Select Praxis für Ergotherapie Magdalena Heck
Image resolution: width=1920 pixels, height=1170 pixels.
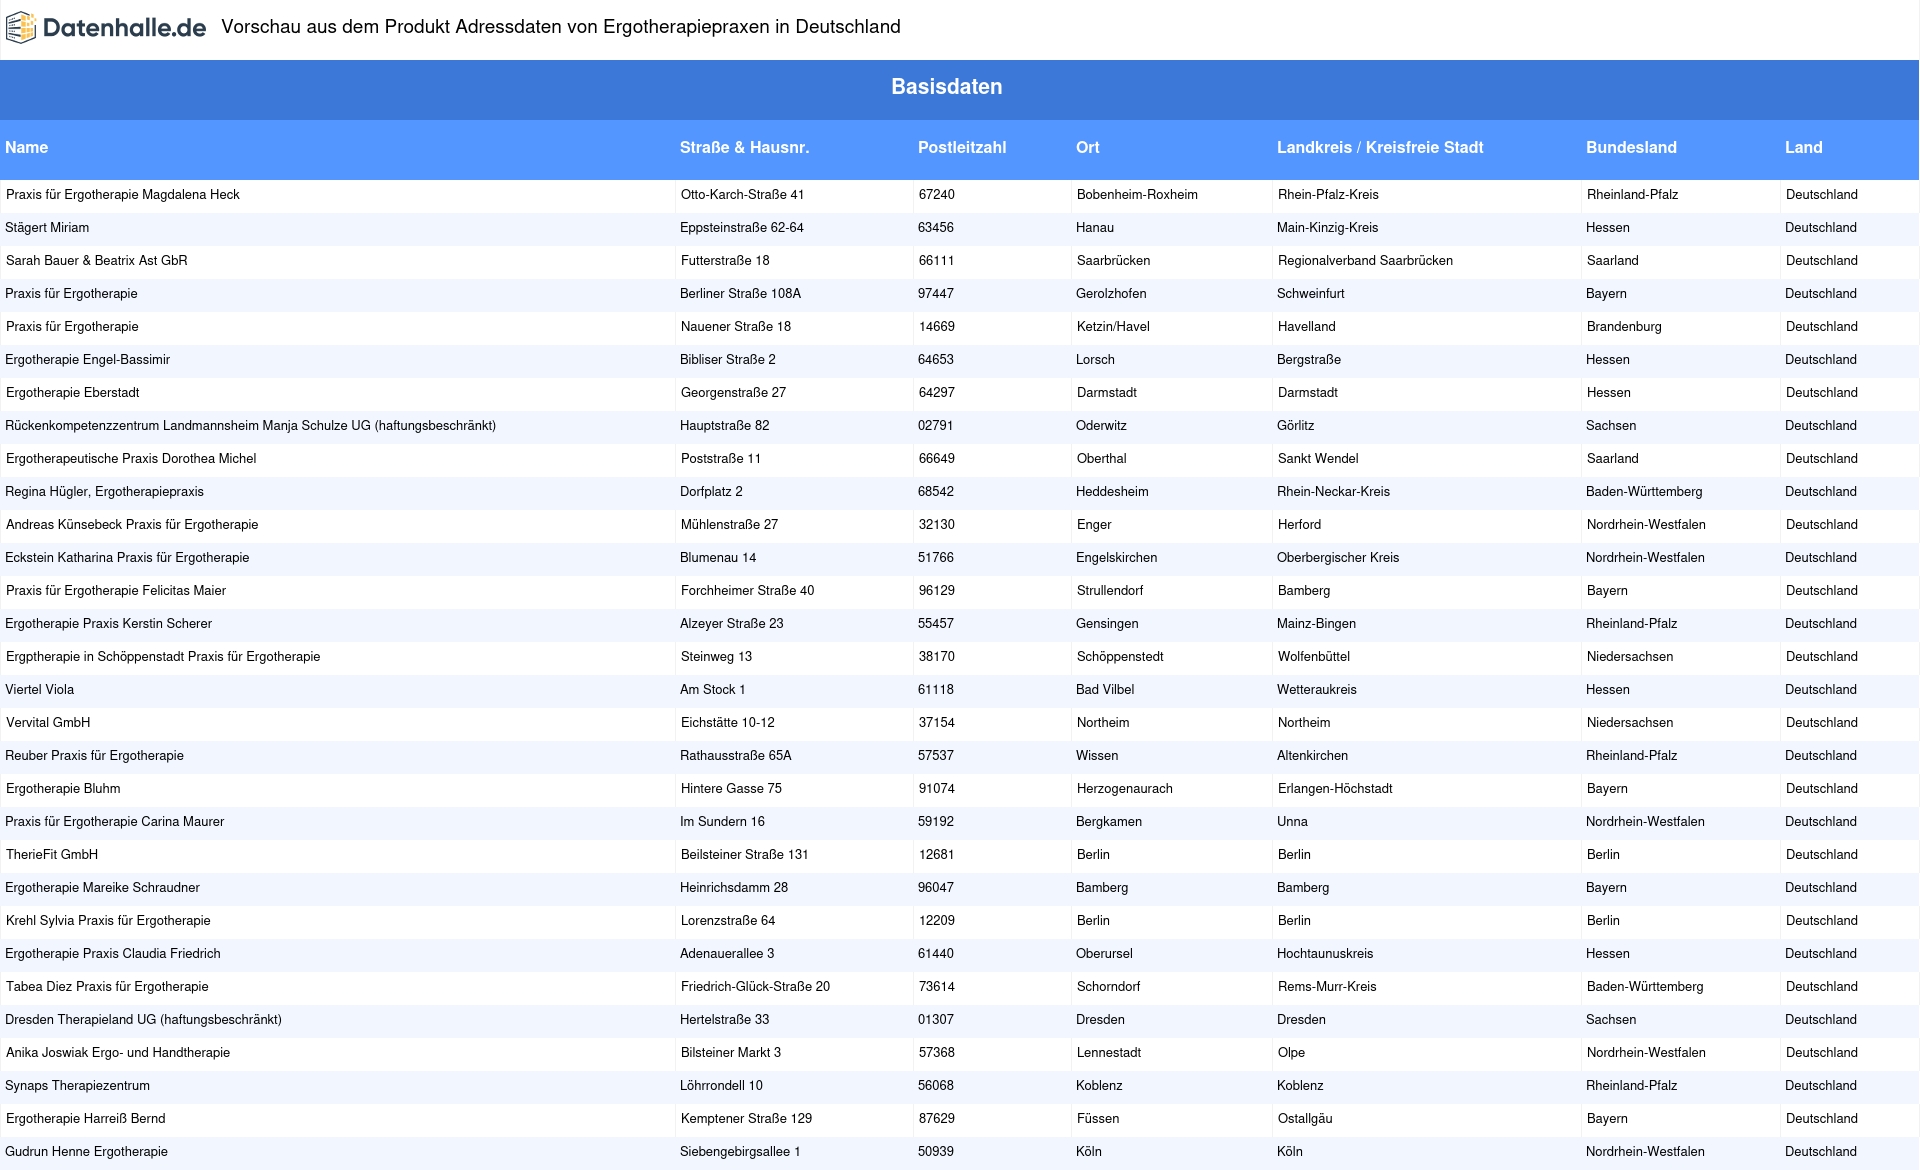pos(123,195)
